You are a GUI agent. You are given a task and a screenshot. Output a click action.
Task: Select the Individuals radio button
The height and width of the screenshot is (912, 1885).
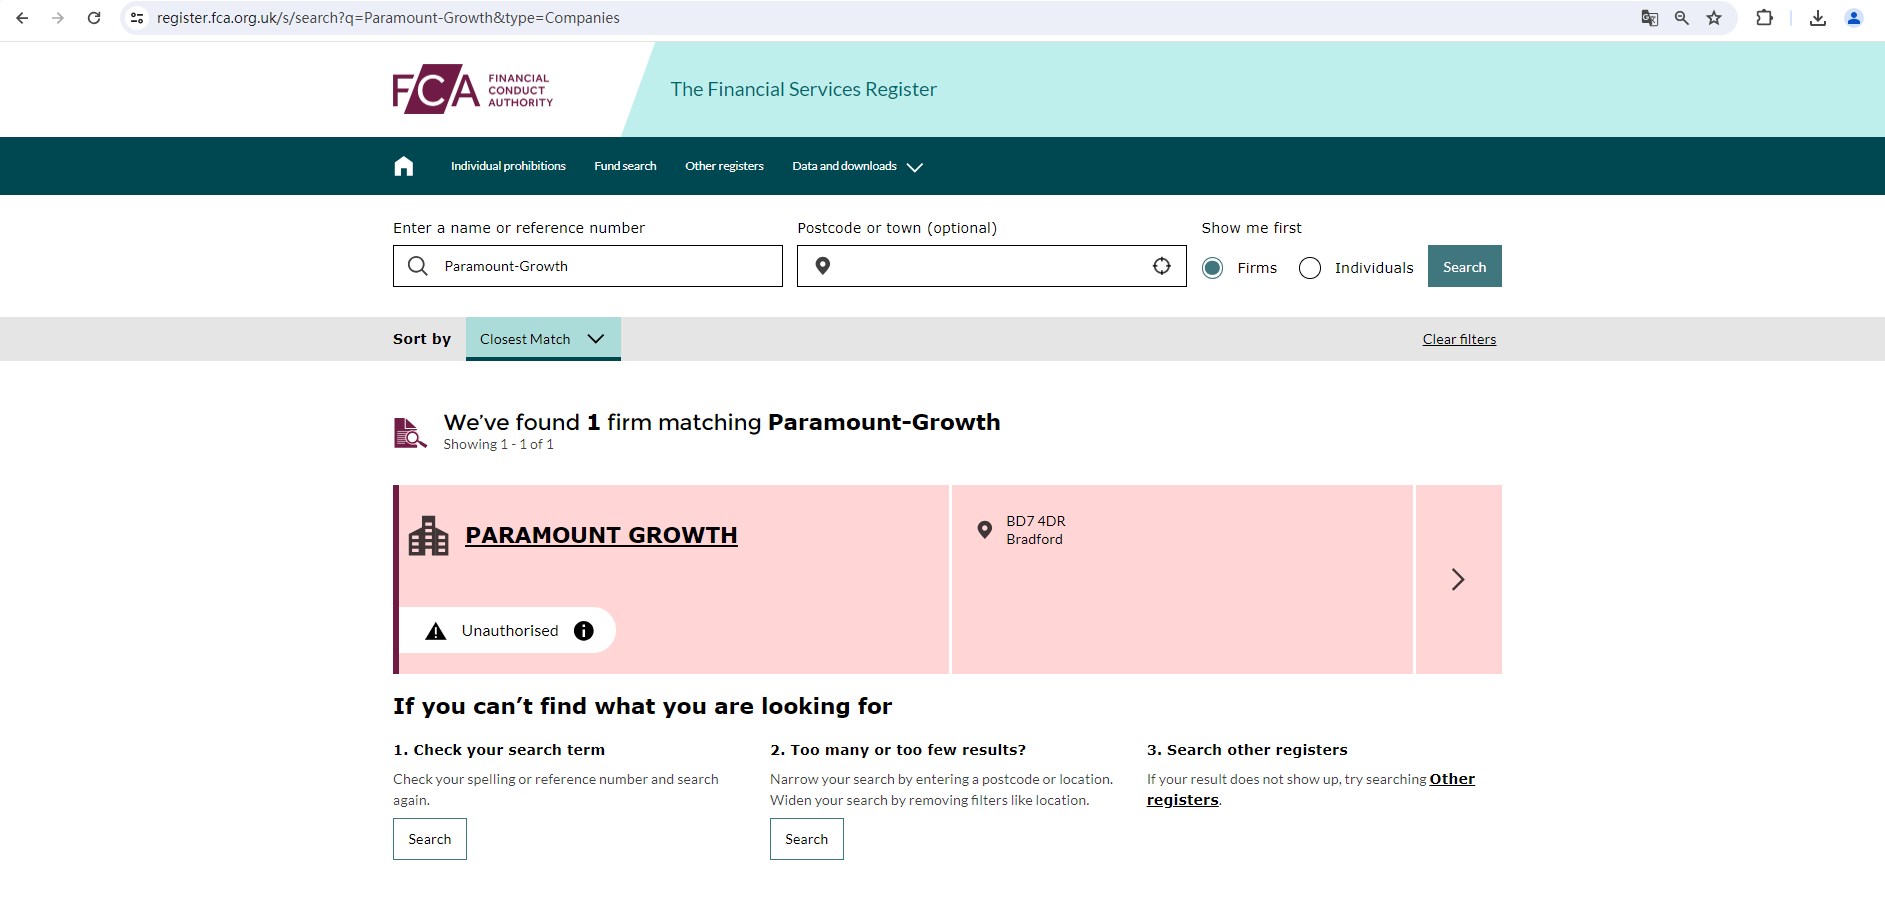point(1310,268)
